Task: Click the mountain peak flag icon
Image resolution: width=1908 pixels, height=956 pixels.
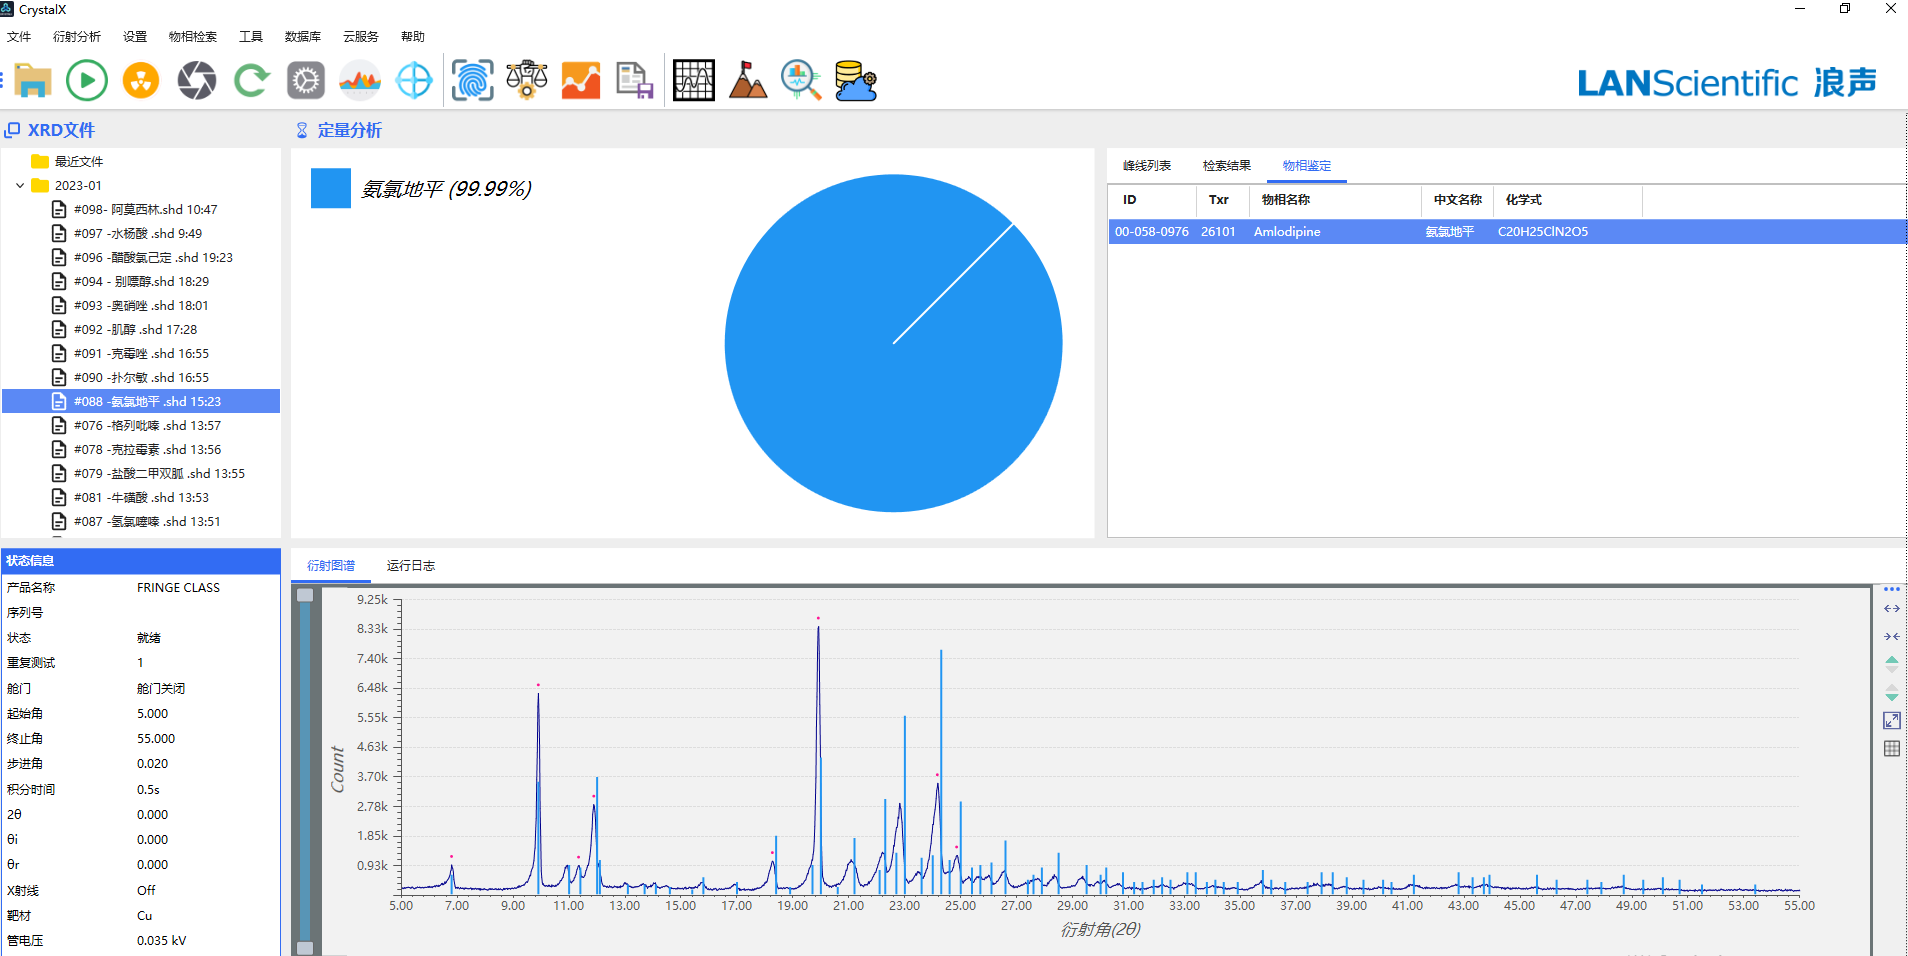Action: point(747,80)
